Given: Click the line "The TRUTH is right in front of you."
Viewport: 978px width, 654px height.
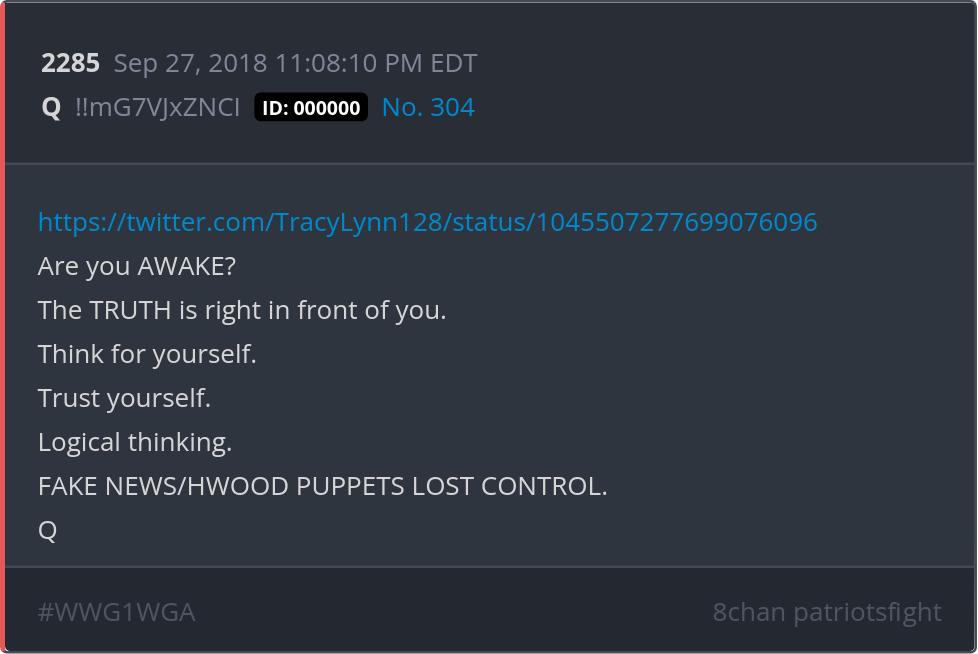Looking at the screenshot, I should click(242, 310).
